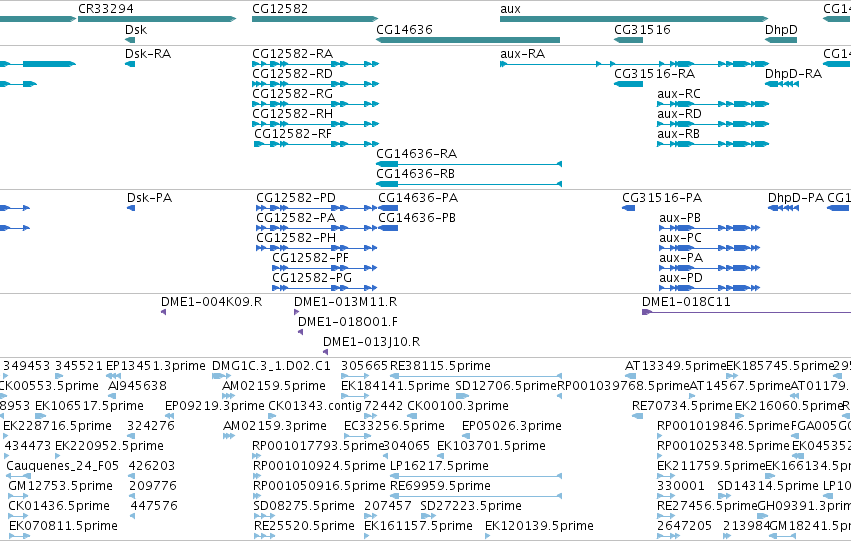Click the CG31516-RA transcript label
Screen dimensions: 851x541
[655, 74]
